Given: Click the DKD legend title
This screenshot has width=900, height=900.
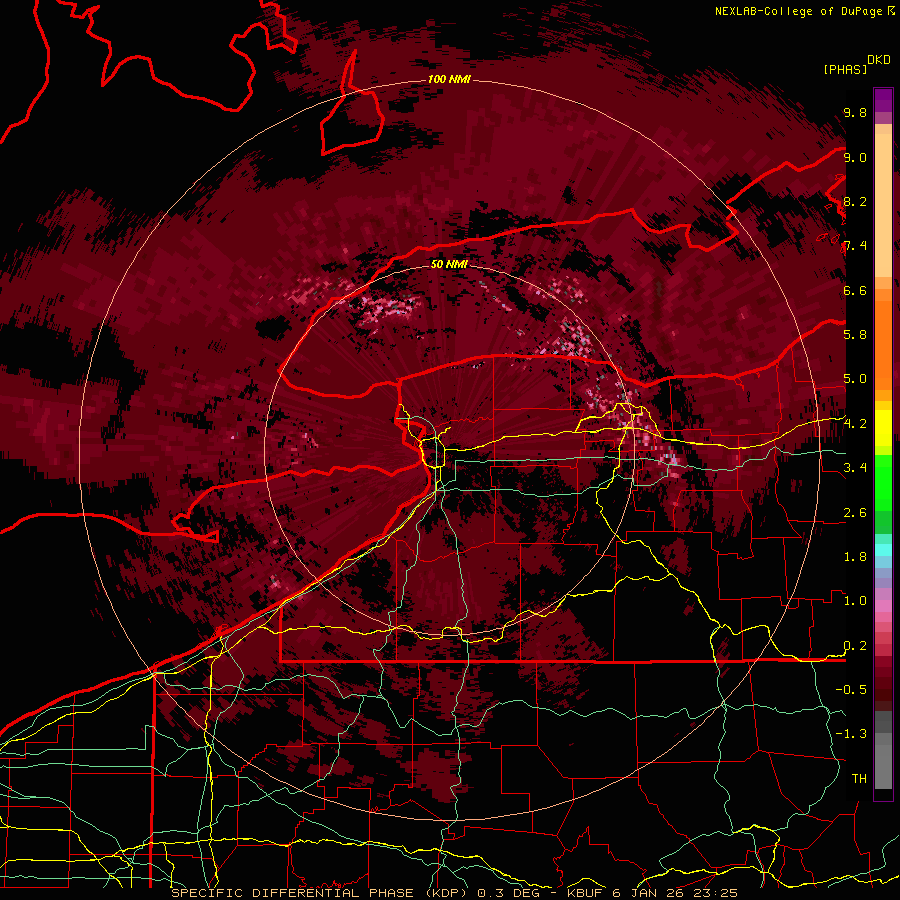Looking at the screenshot, I should (x=879, y=60).
